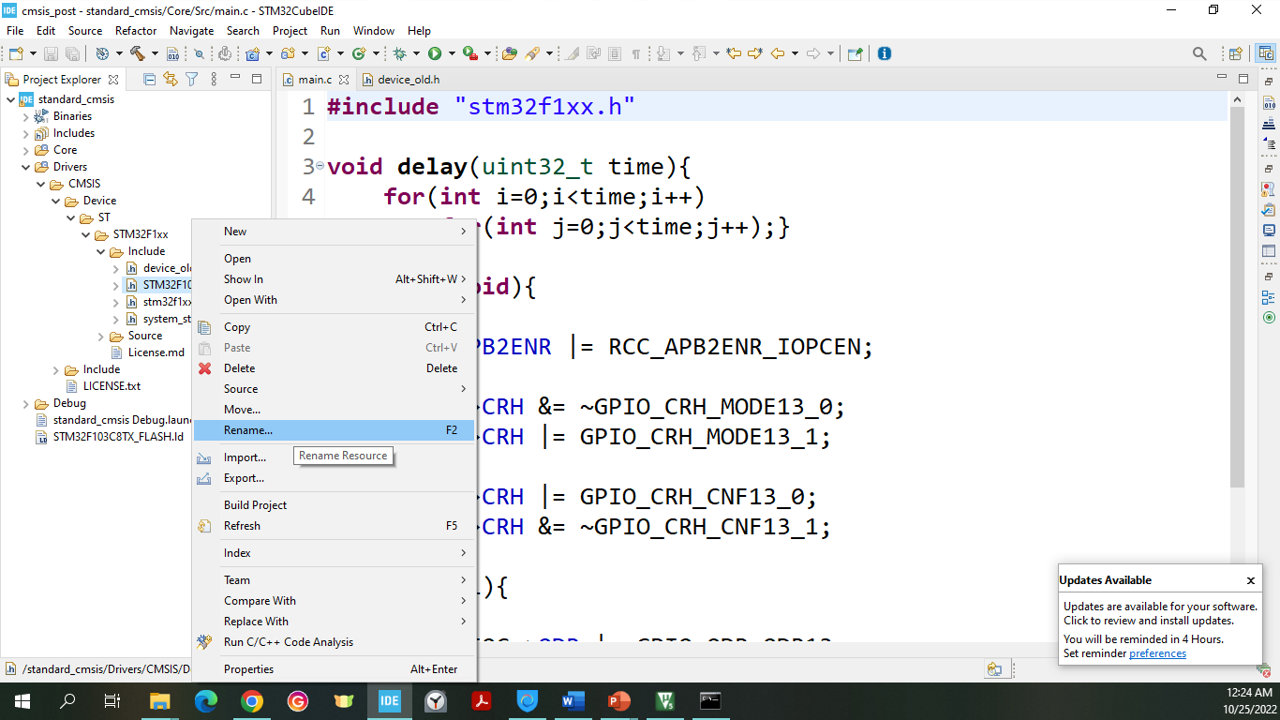
Task: Click the Pin Editor toolbar icon
Action: (x=855, y=54)
